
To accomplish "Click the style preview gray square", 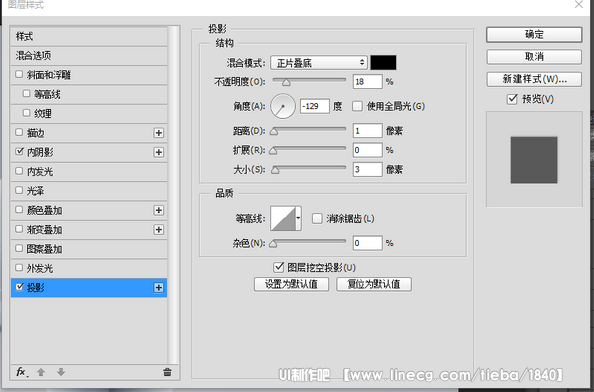I will (534, 160).
